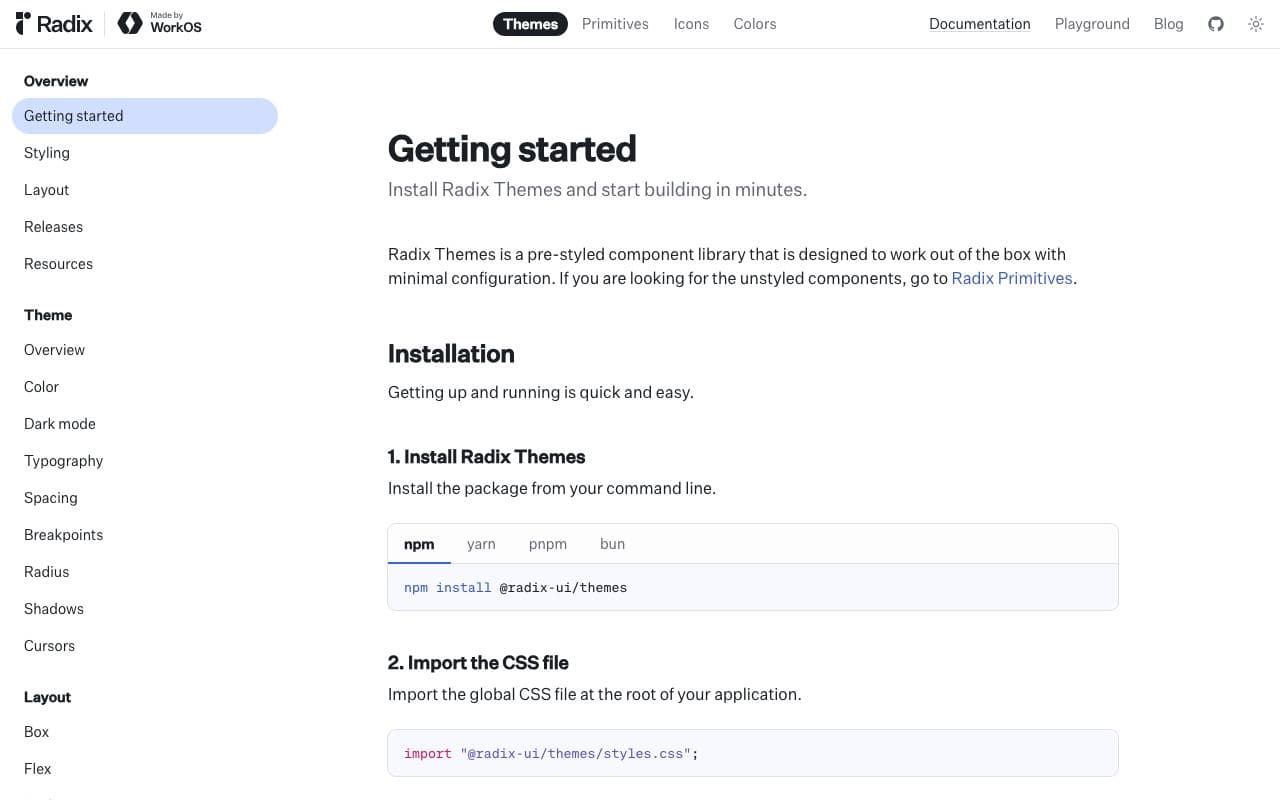The width and height of the screenshot is (1280, 800).
Task: Open the Playground link
Action: 1092,24
